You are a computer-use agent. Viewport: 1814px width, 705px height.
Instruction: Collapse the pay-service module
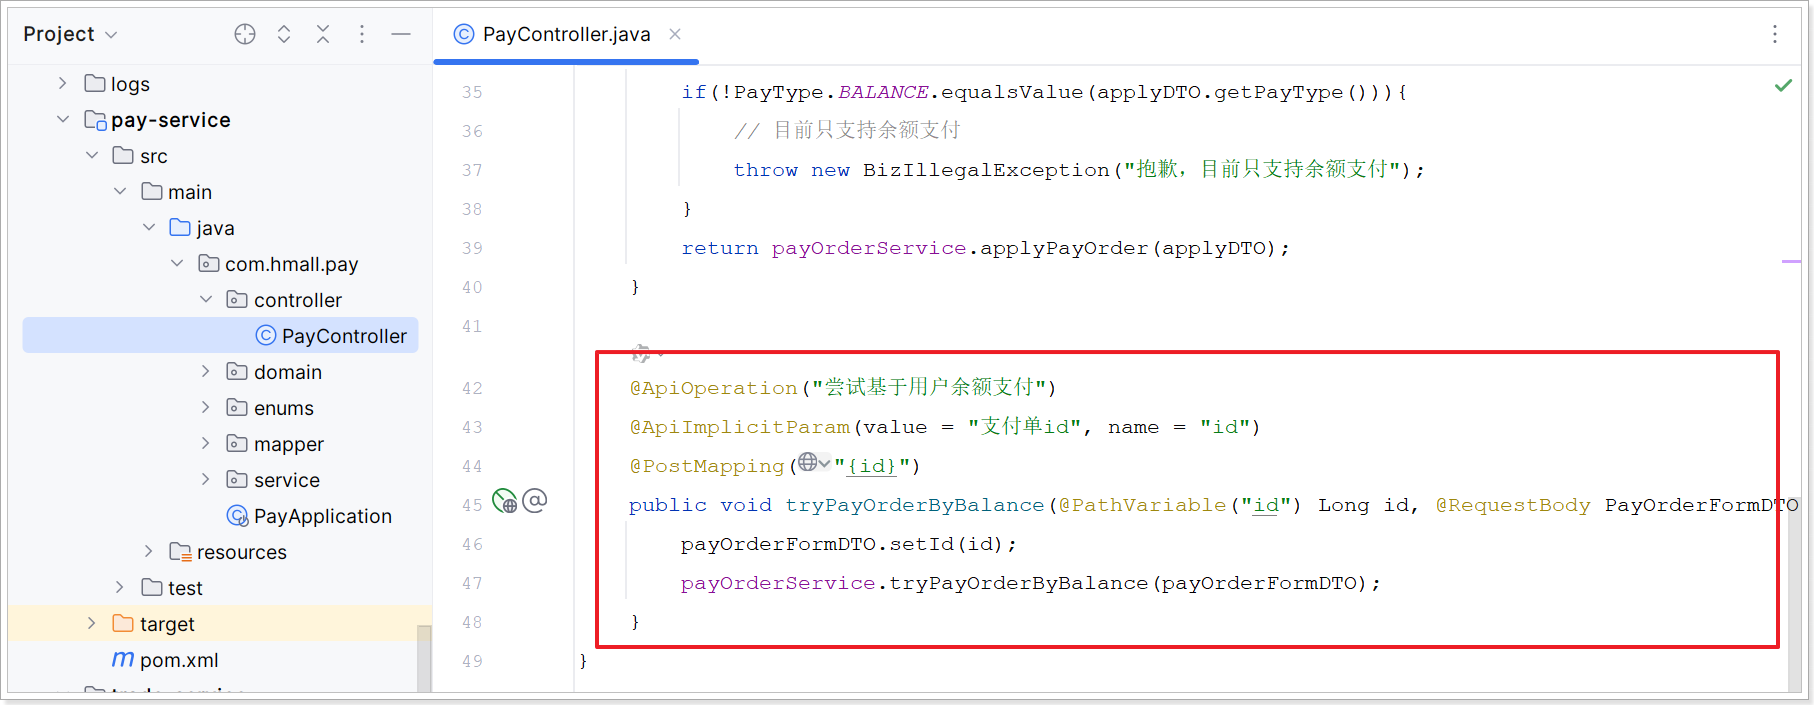pyautogui.click(x=63, y=120)
